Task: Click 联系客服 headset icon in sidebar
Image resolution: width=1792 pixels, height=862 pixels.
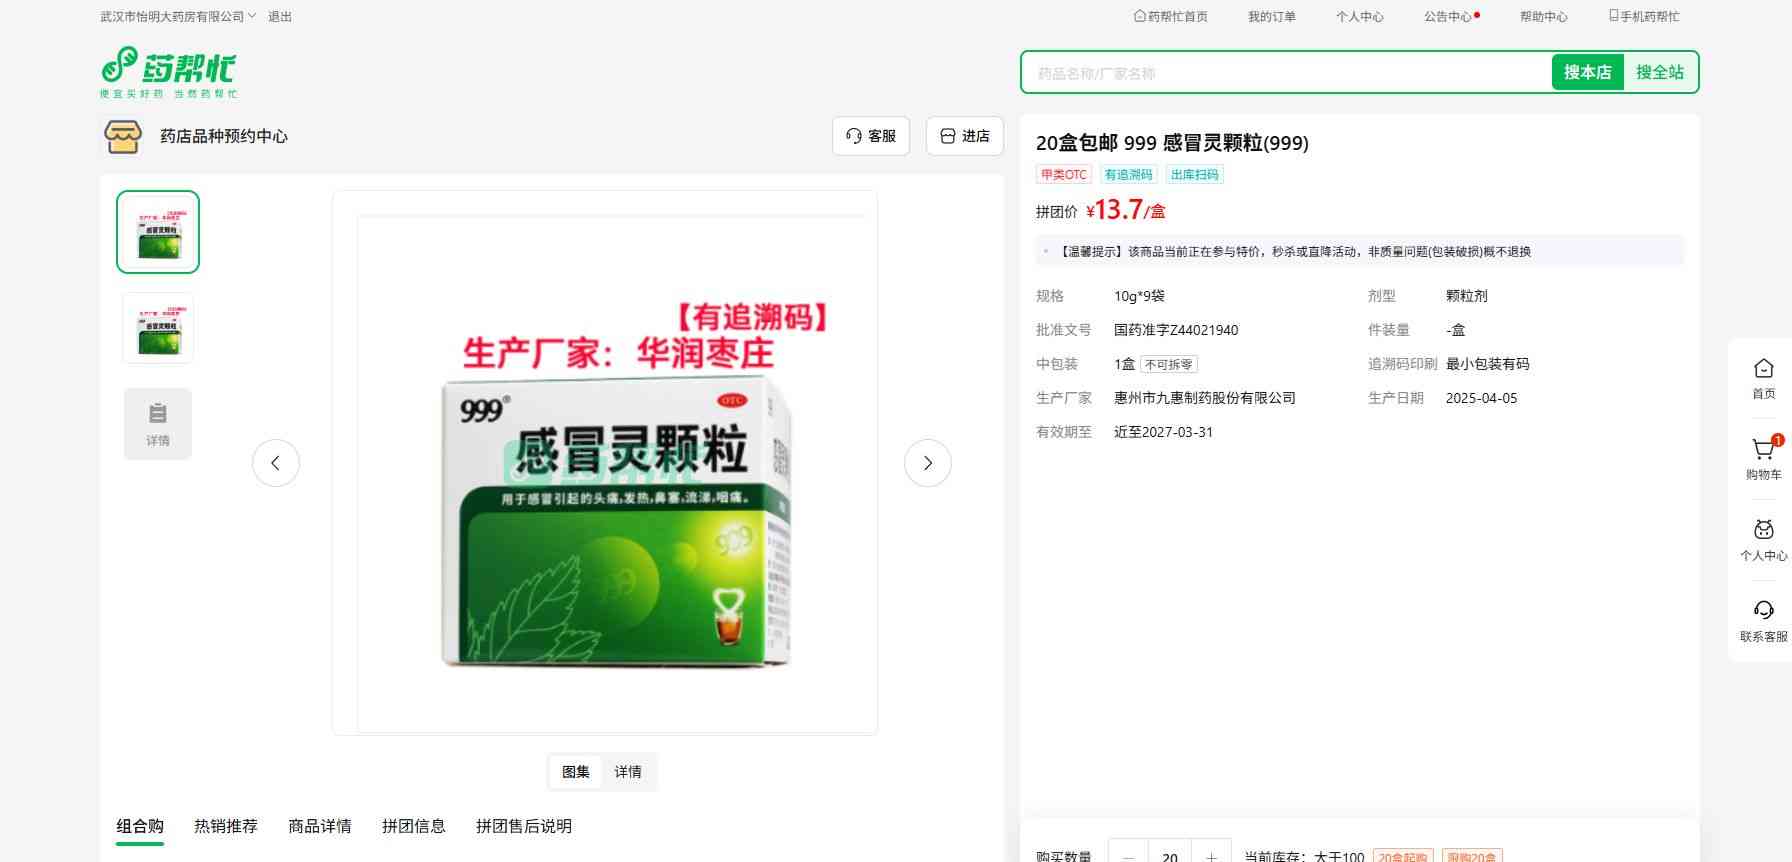Action: (x=1763, y=612)
